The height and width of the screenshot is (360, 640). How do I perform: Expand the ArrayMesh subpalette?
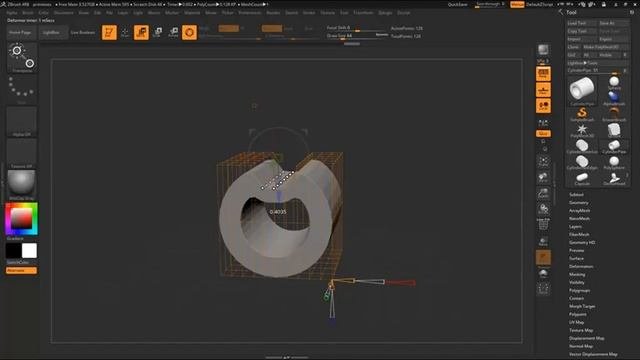coord(580,211)
